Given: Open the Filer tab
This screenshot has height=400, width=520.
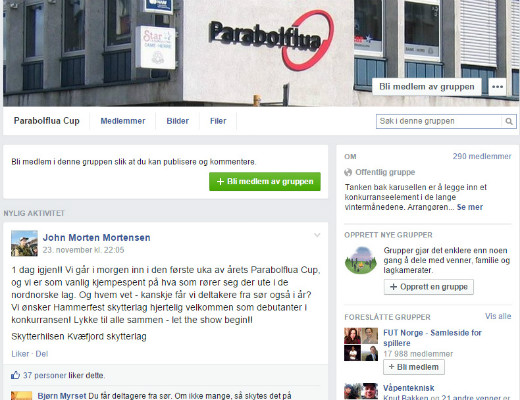Looking at the screenshot, I should coord(218,121).
